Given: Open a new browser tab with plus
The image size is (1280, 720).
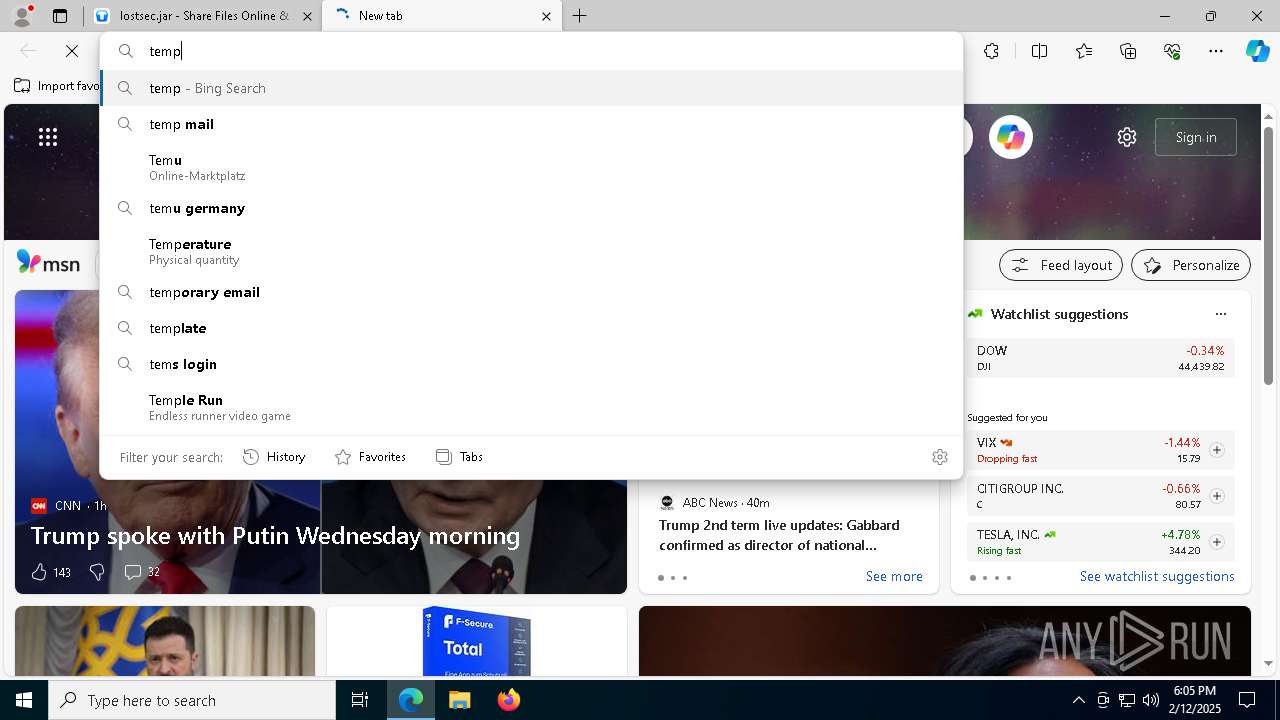Looking at the screenshot, I should pyautogui.click(x=580, y=16).
